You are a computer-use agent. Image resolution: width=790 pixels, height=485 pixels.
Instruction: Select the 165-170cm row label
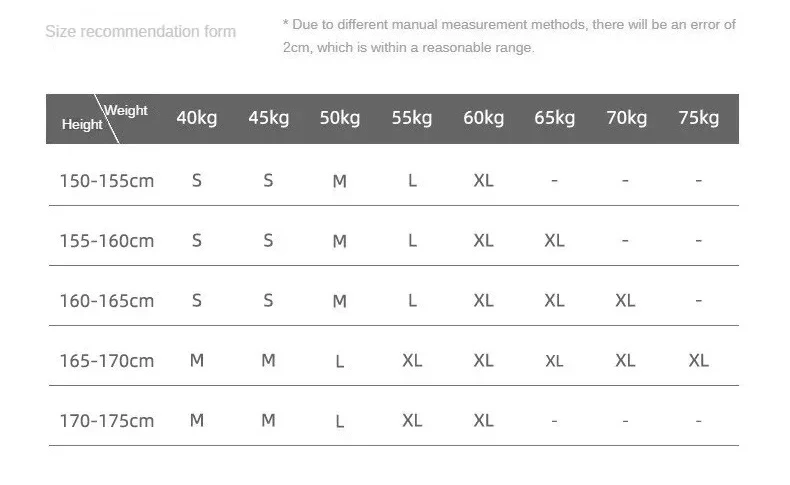107,361
